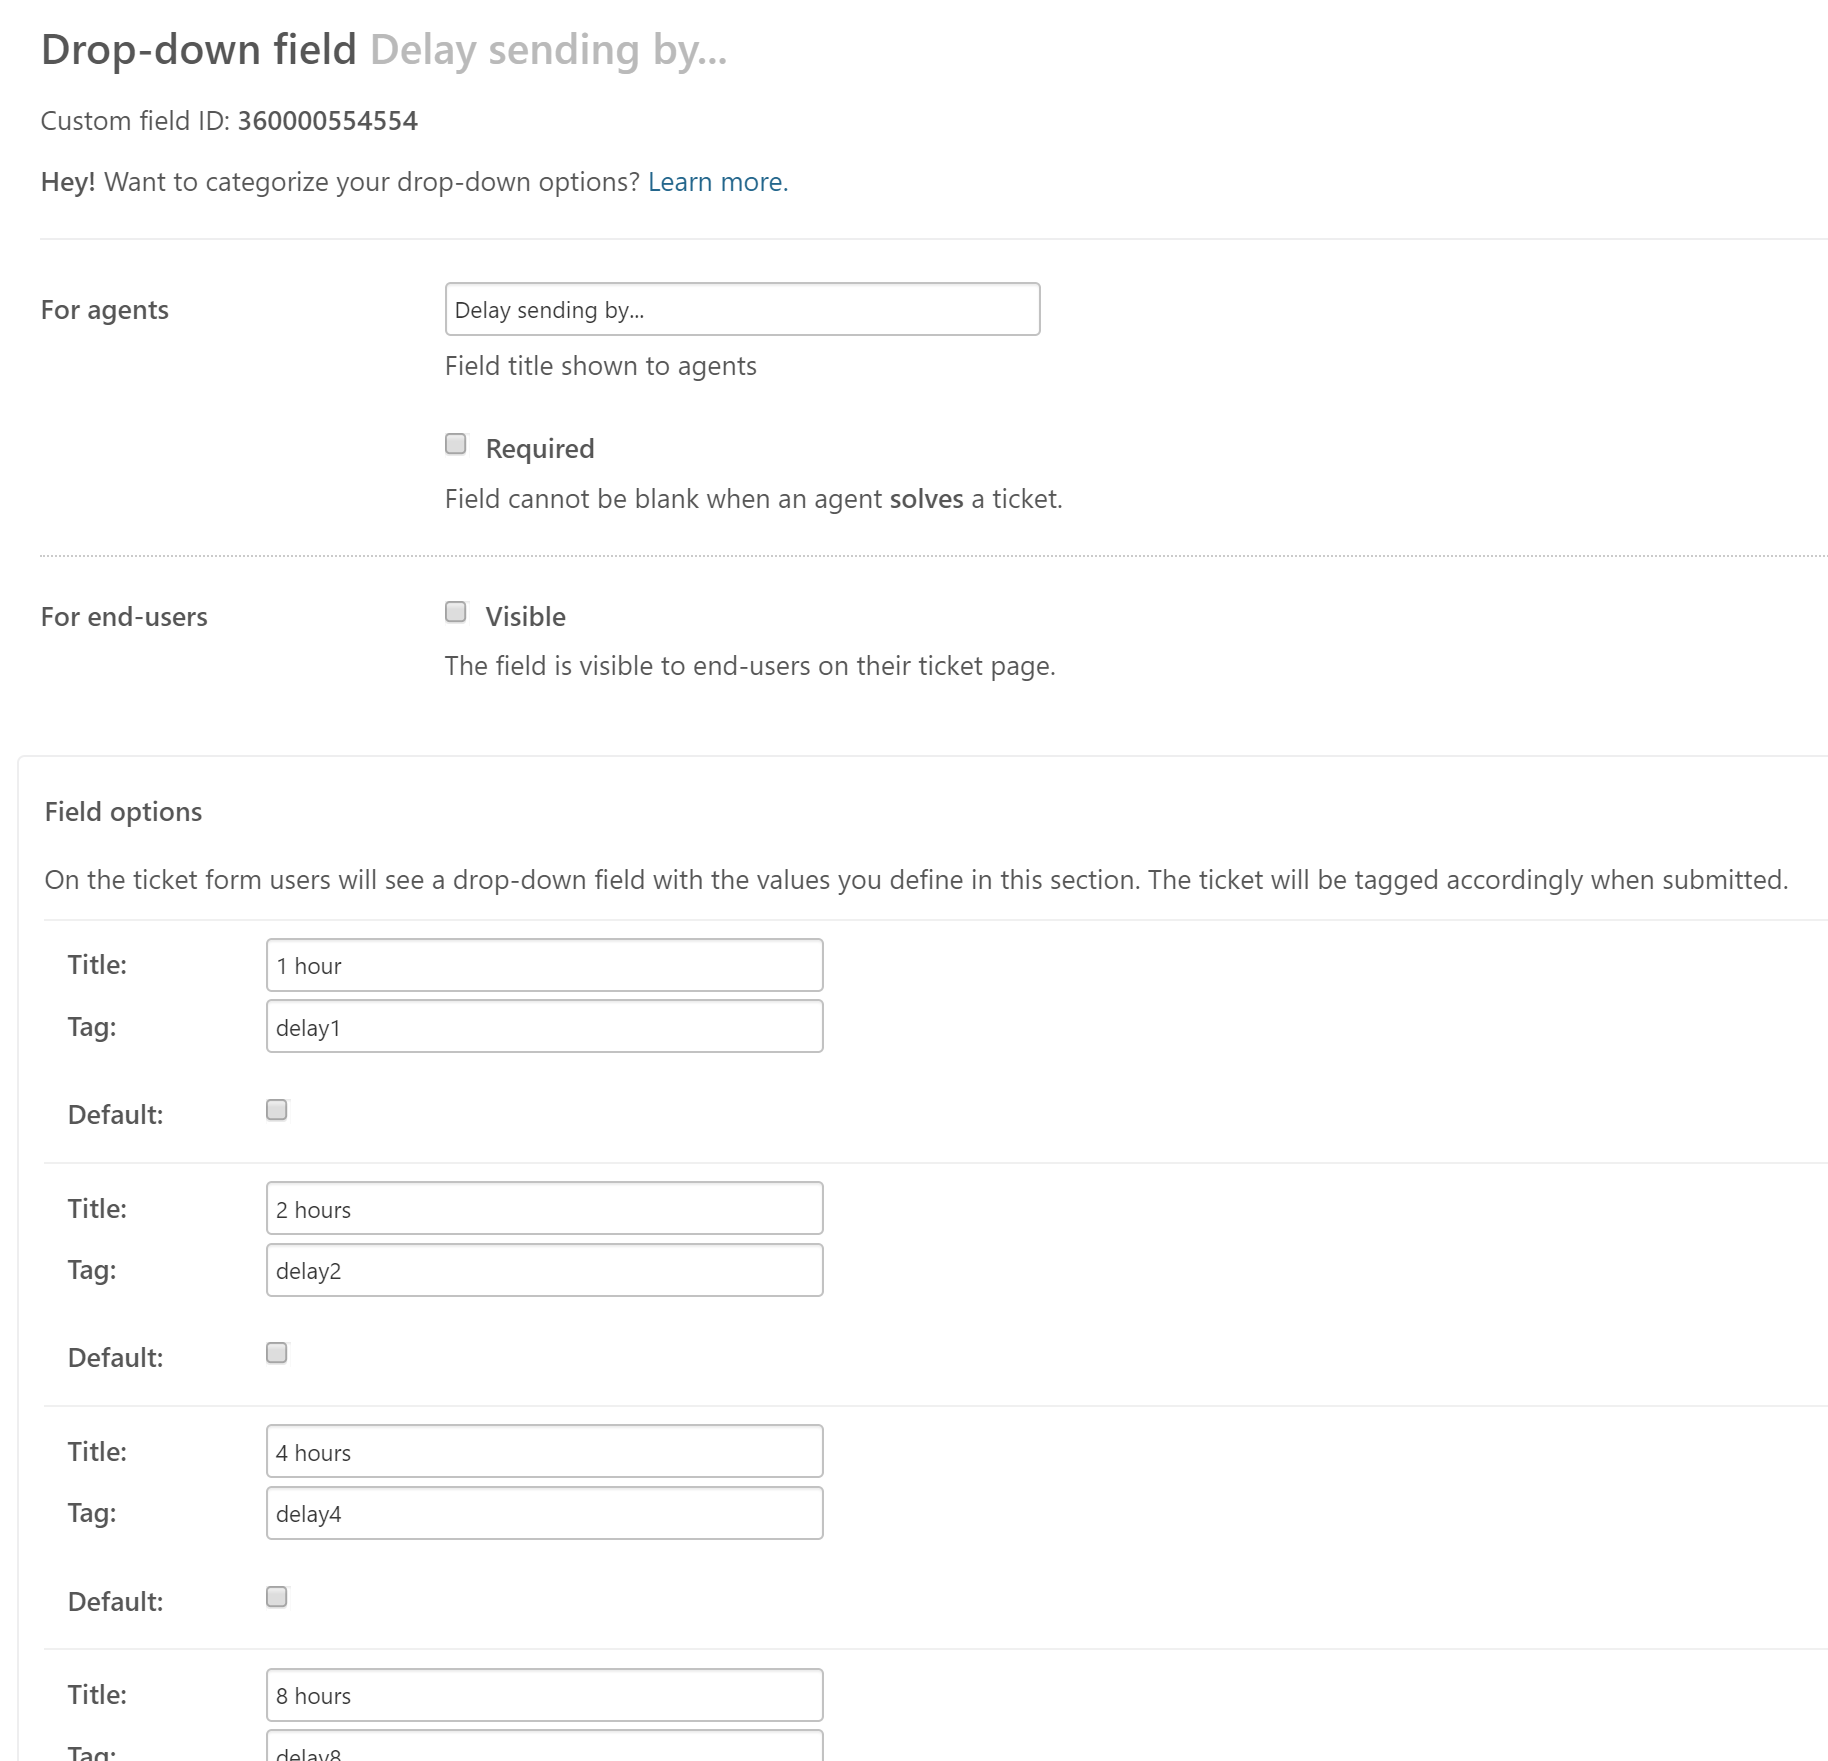Toggle the Visible checkbox for end-users
This screenshot has width=1828, height=1761.
click(x=456, y=612)
